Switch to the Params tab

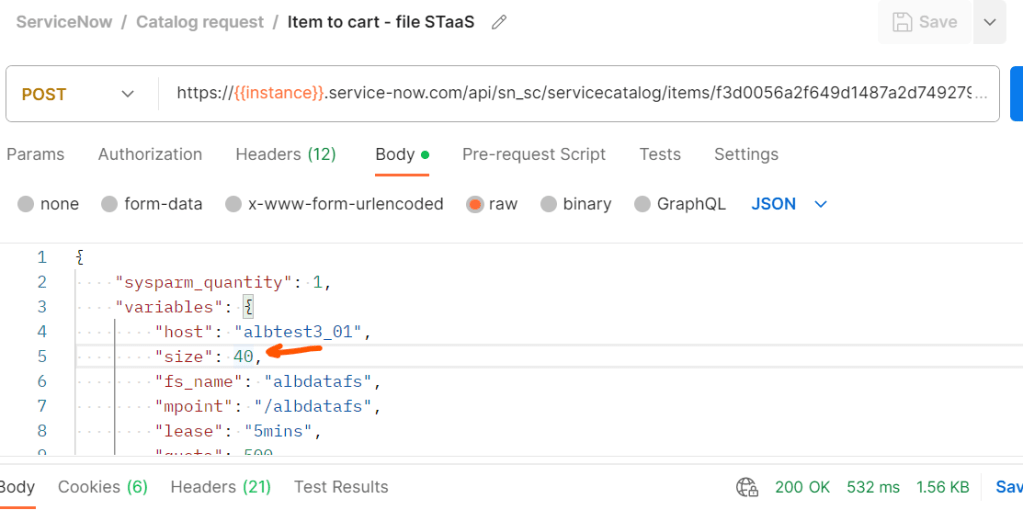(x=35, y=154)
